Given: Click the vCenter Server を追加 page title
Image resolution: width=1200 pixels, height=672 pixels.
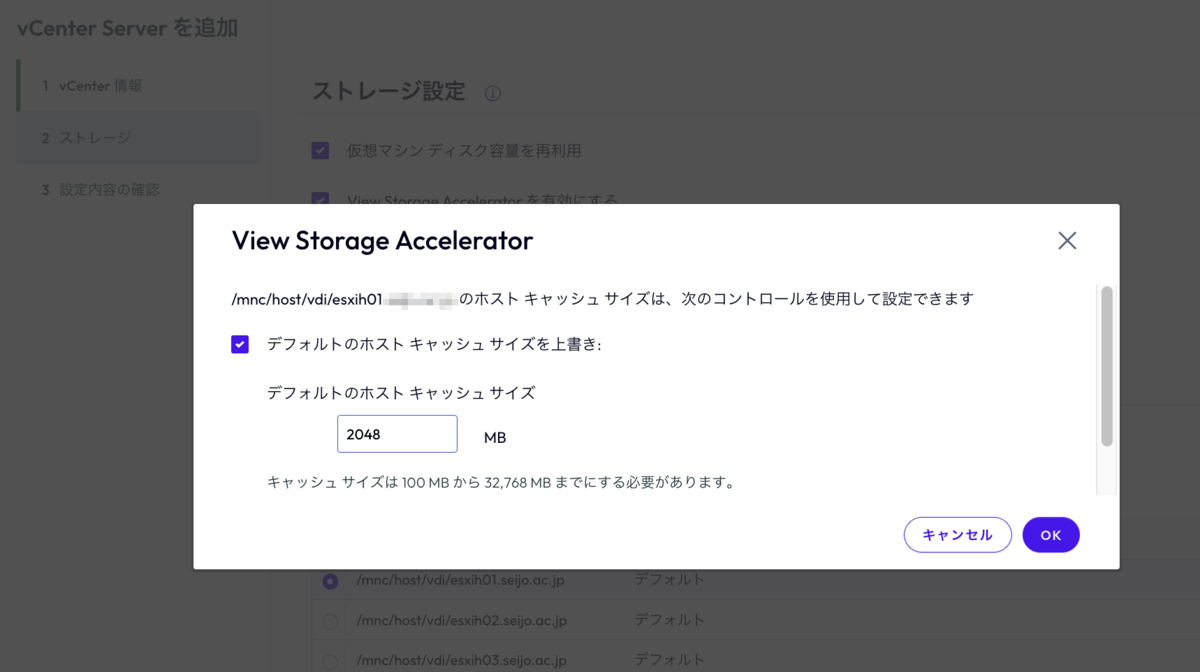Looking at the screenshot, I should 127,27.
